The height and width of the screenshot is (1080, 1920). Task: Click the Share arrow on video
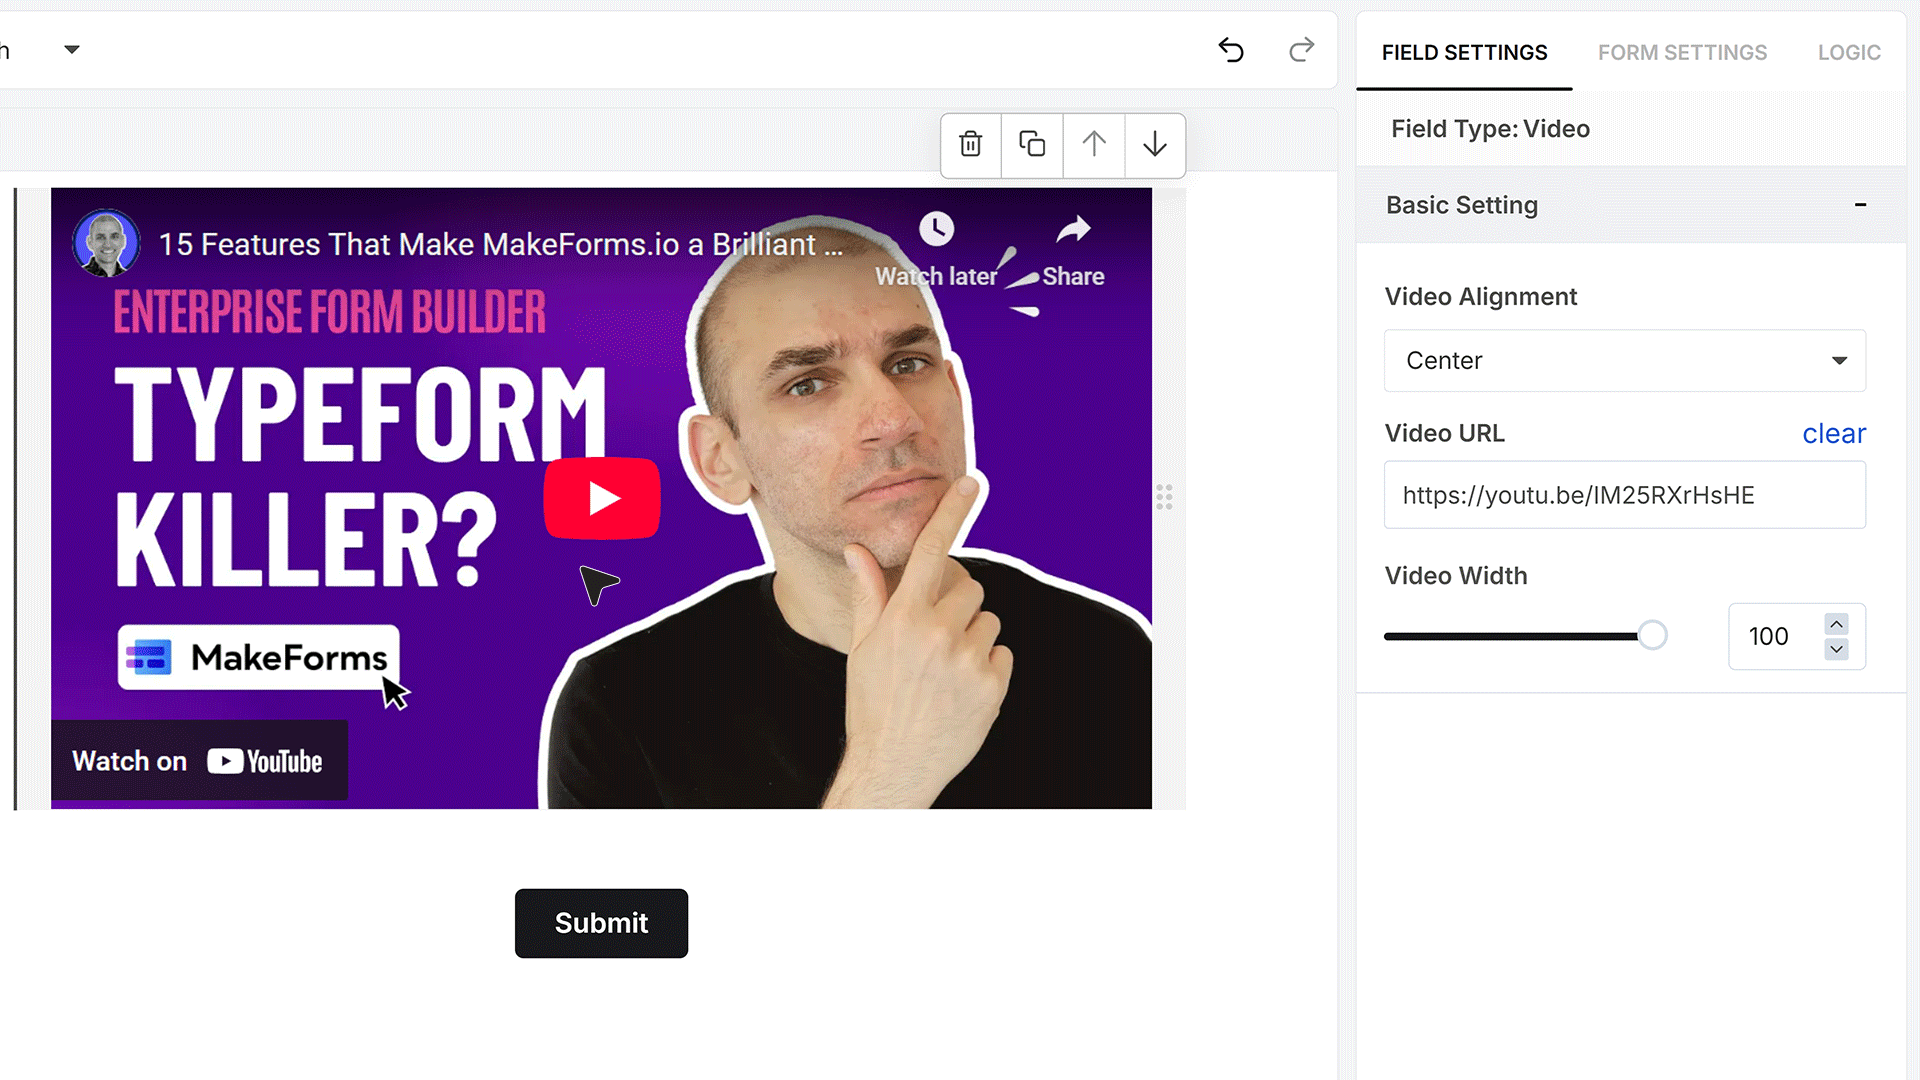1073,229
